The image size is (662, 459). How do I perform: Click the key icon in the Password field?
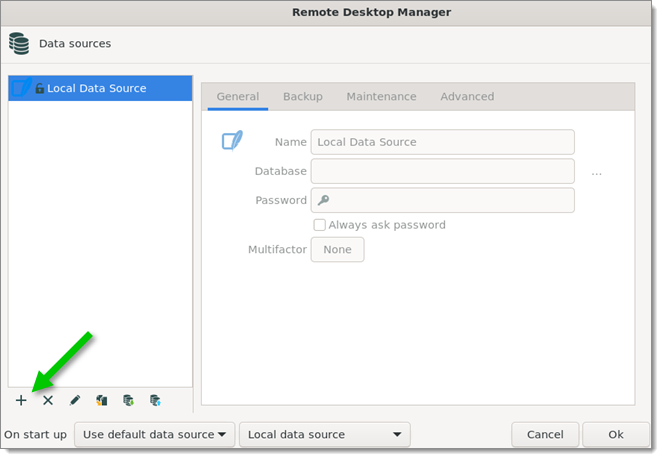click(323, 200)
